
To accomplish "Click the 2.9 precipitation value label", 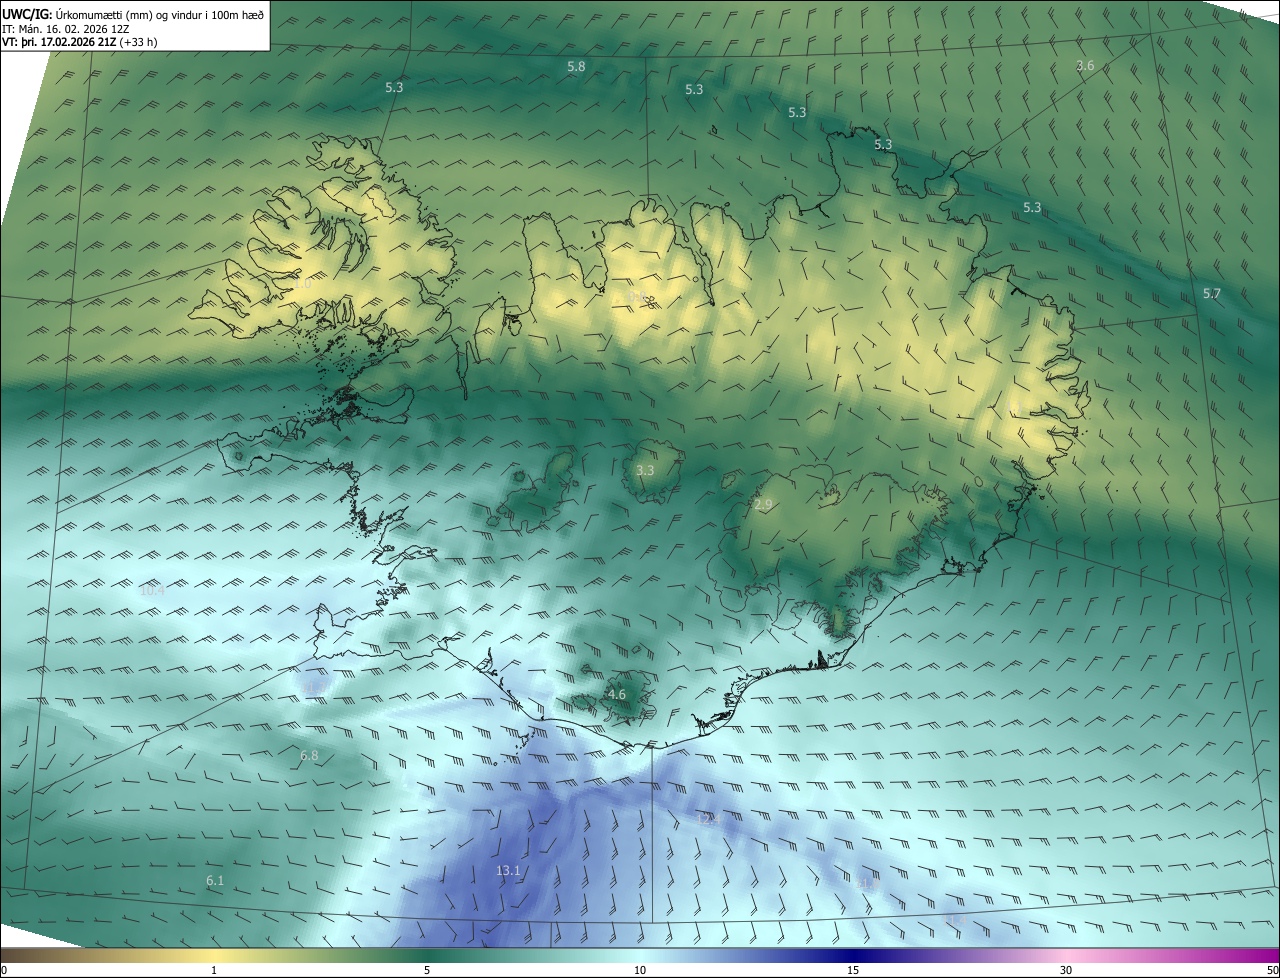I will [763, 505].
